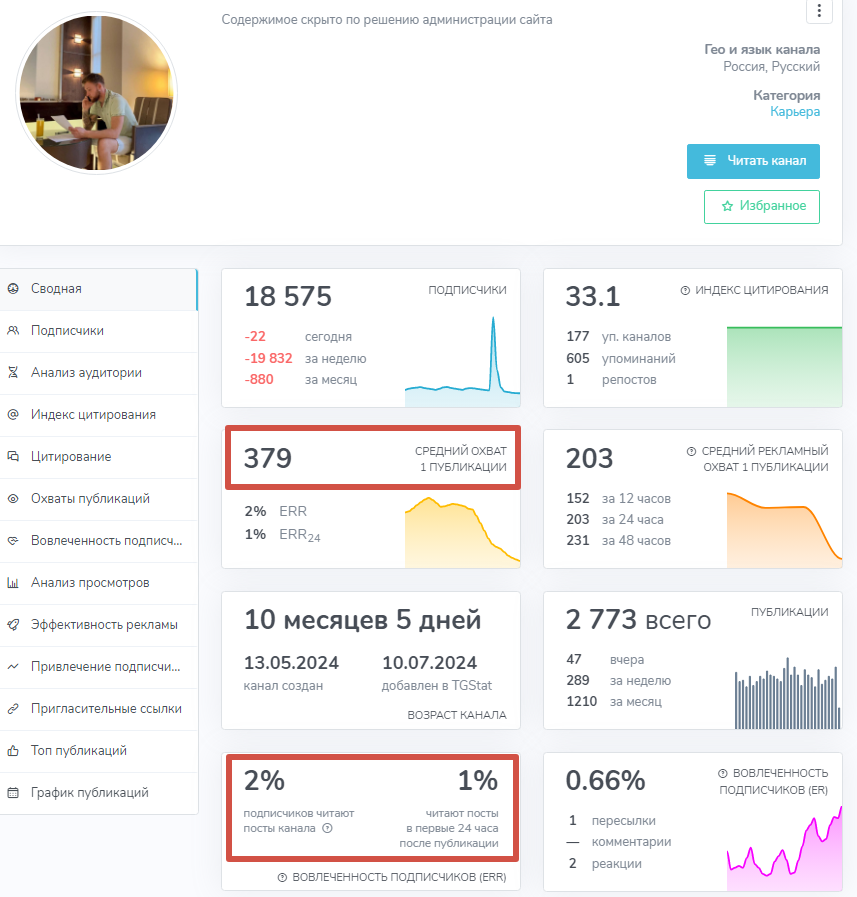This screenshot has height=897, width=857.
Task: Click the 13.05.2024 creation date
Action: tap(291, 662)
